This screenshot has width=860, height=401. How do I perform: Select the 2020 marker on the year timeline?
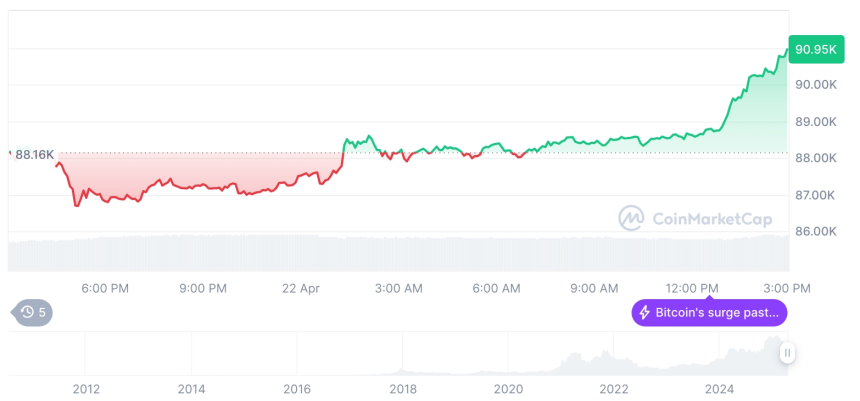click(x=508, y=389)
